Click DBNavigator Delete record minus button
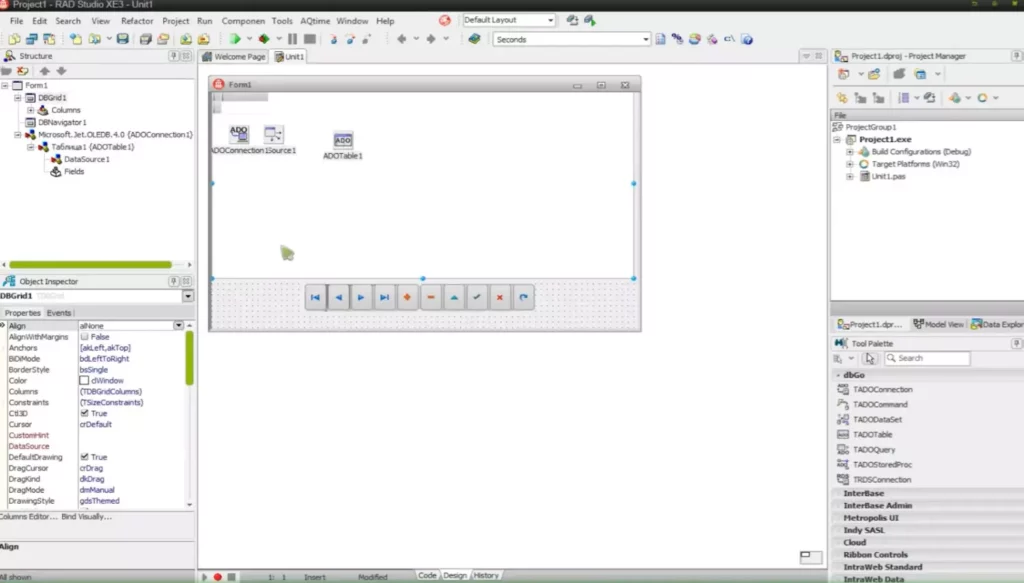This screenshot has height=583, width=1024. pos(431,297)
